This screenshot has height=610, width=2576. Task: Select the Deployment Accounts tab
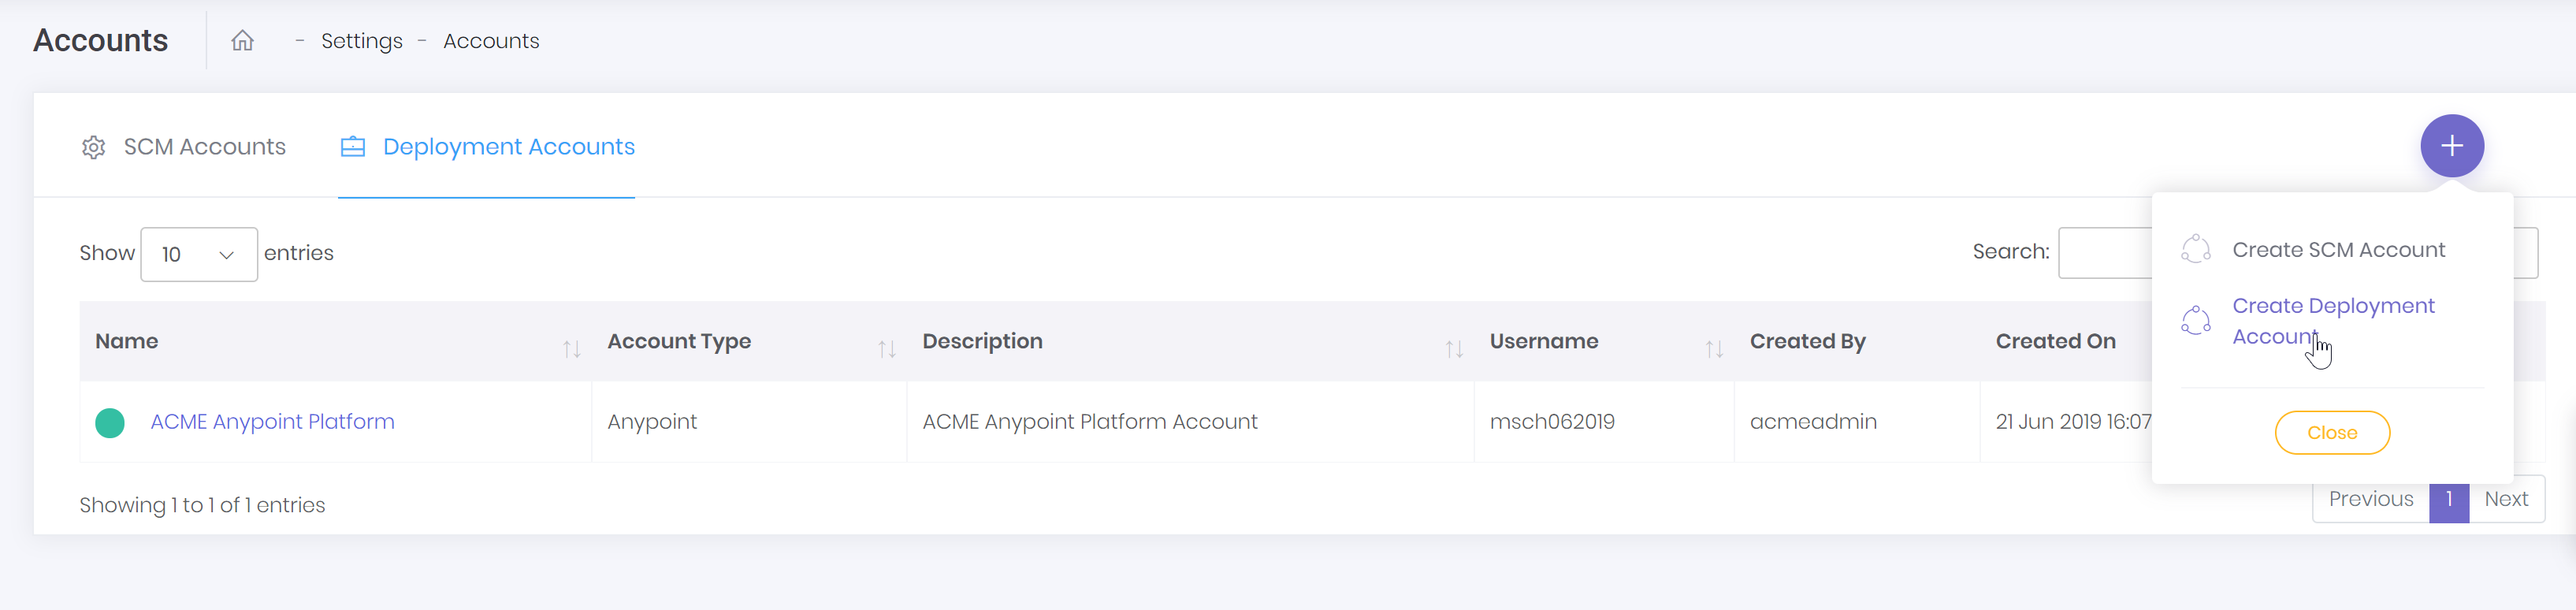coord(487,147)
